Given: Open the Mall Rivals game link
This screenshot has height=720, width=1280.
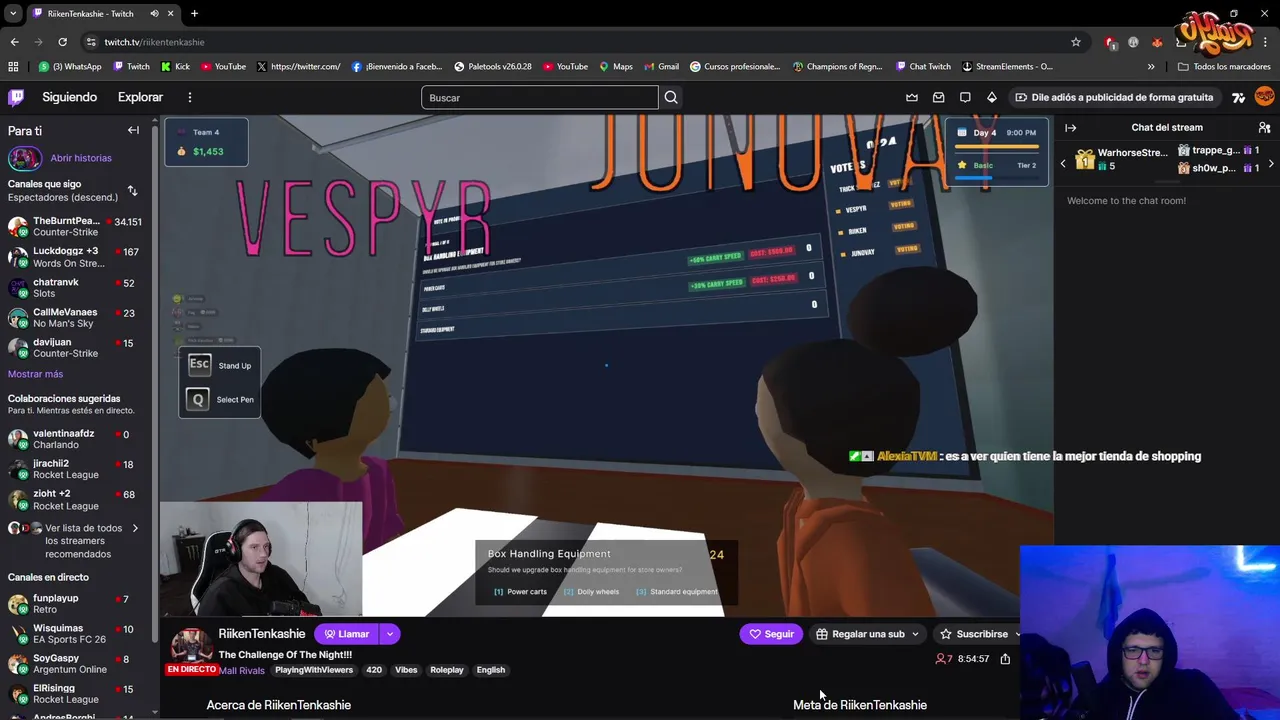Looking at the screenshot, I should pyautogui.click(x=241, y=670).
